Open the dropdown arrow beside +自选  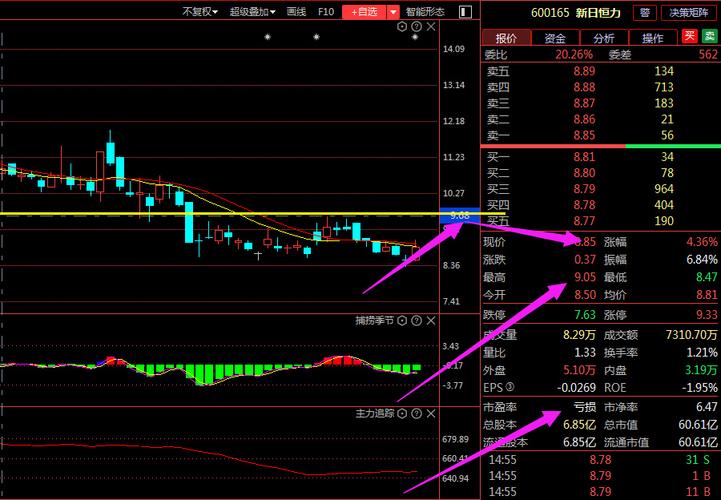tap(393, 12)
